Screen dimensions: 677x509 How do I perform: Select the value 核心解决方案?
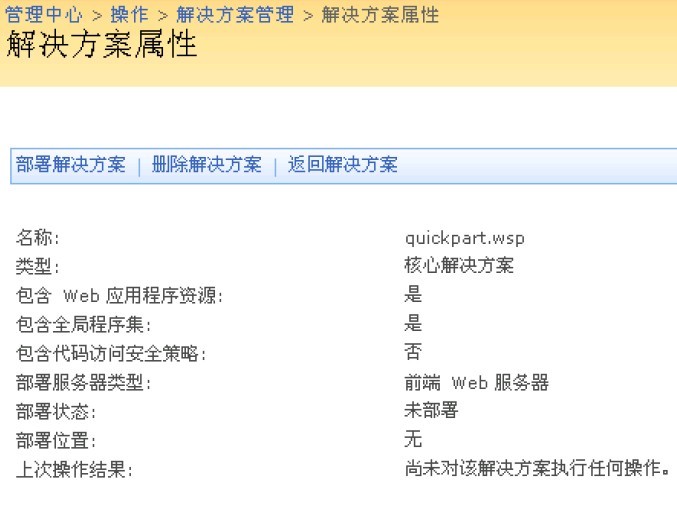(459, 265)
